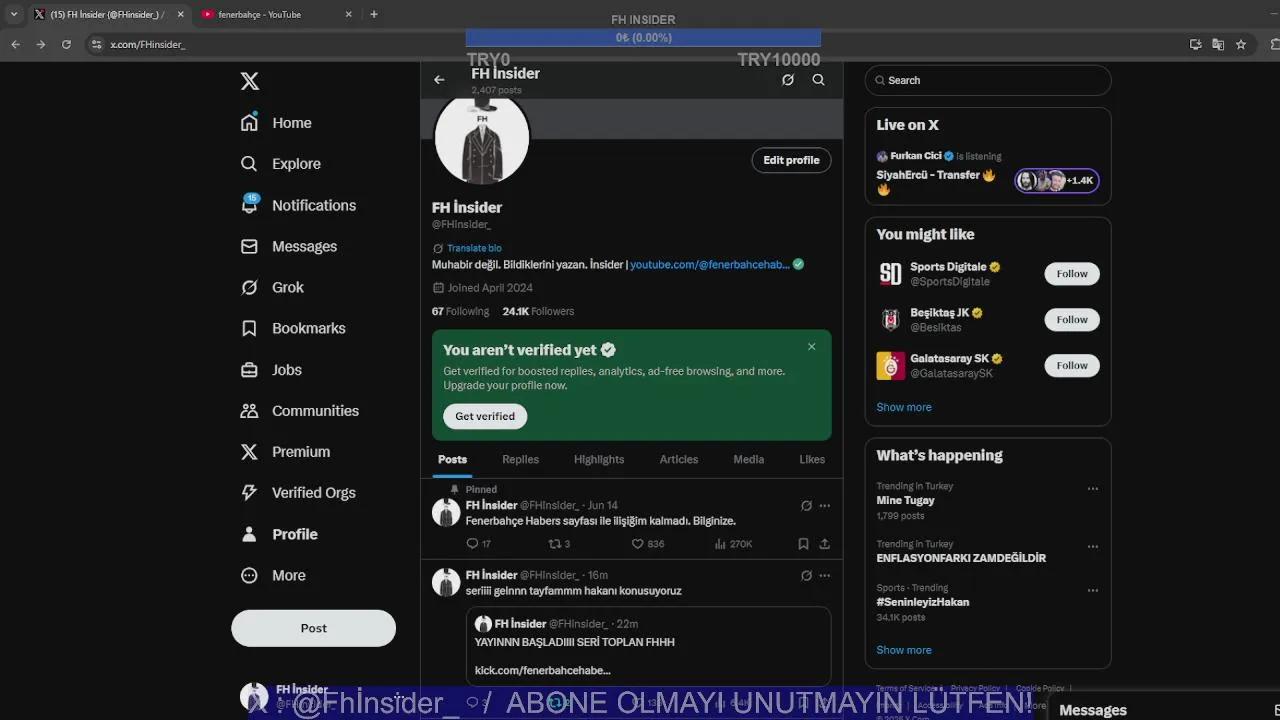Switch to the Replies tab
This screenshot has height=720, width=1280.
[x=520, y=459]
